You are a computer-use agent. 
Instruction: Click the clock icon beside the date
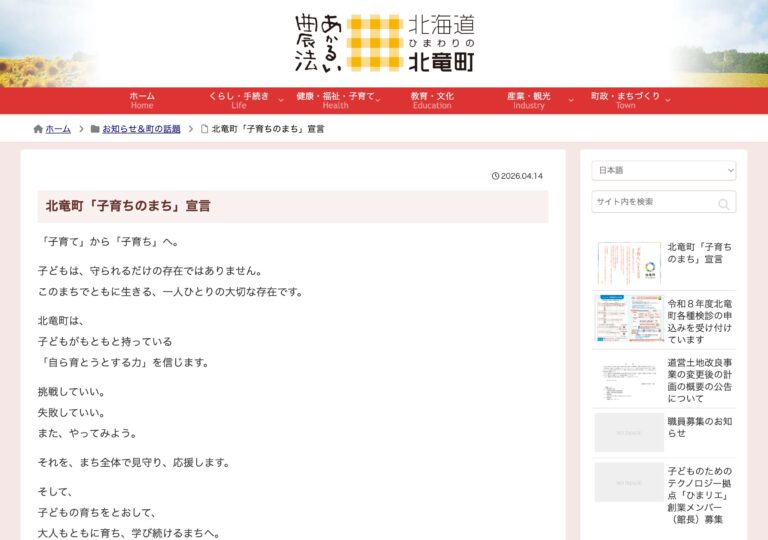495,176
